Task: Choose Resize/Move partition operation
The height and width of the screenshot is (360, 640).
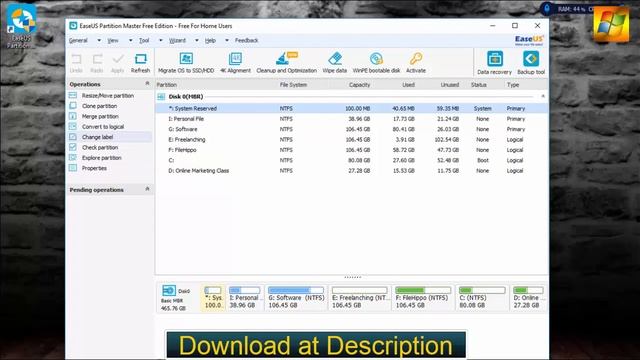Action: point(108,96)
